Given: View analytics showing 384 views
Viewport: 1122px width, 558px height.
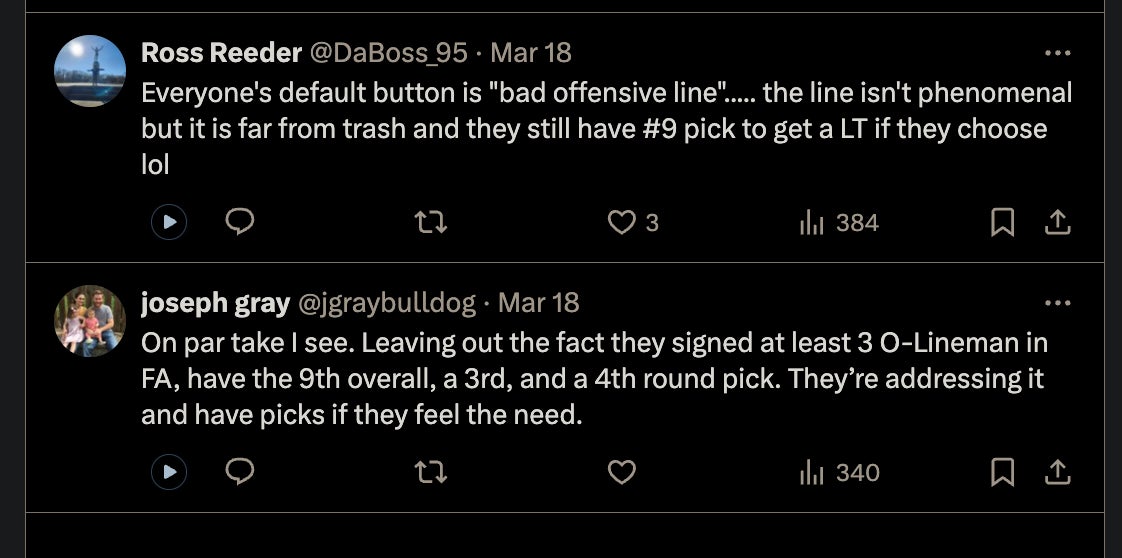Looking at the screenshot, I should click(x=838, y=222).
